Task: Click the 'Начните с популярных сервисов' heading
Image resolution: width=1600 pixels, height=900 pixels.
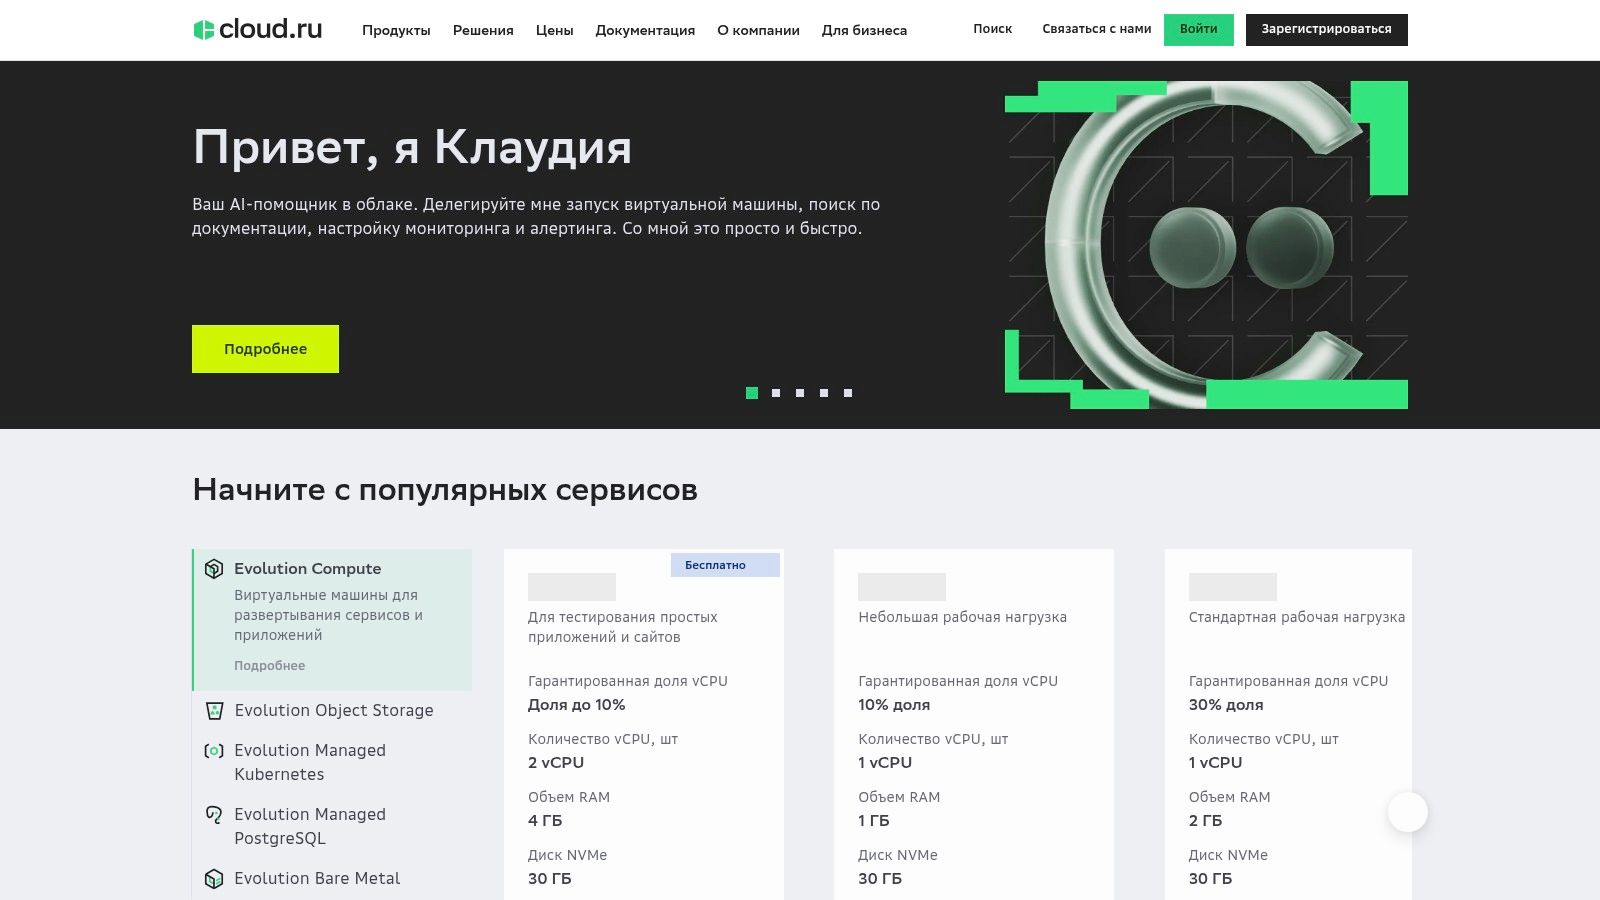Action: click(445, 490)
